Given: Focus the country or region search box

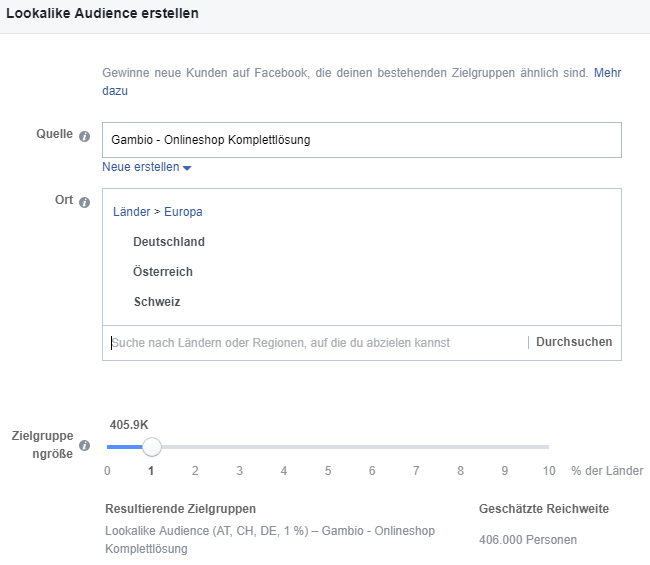Looking at the screenshot, I should [x=315, y=342].
